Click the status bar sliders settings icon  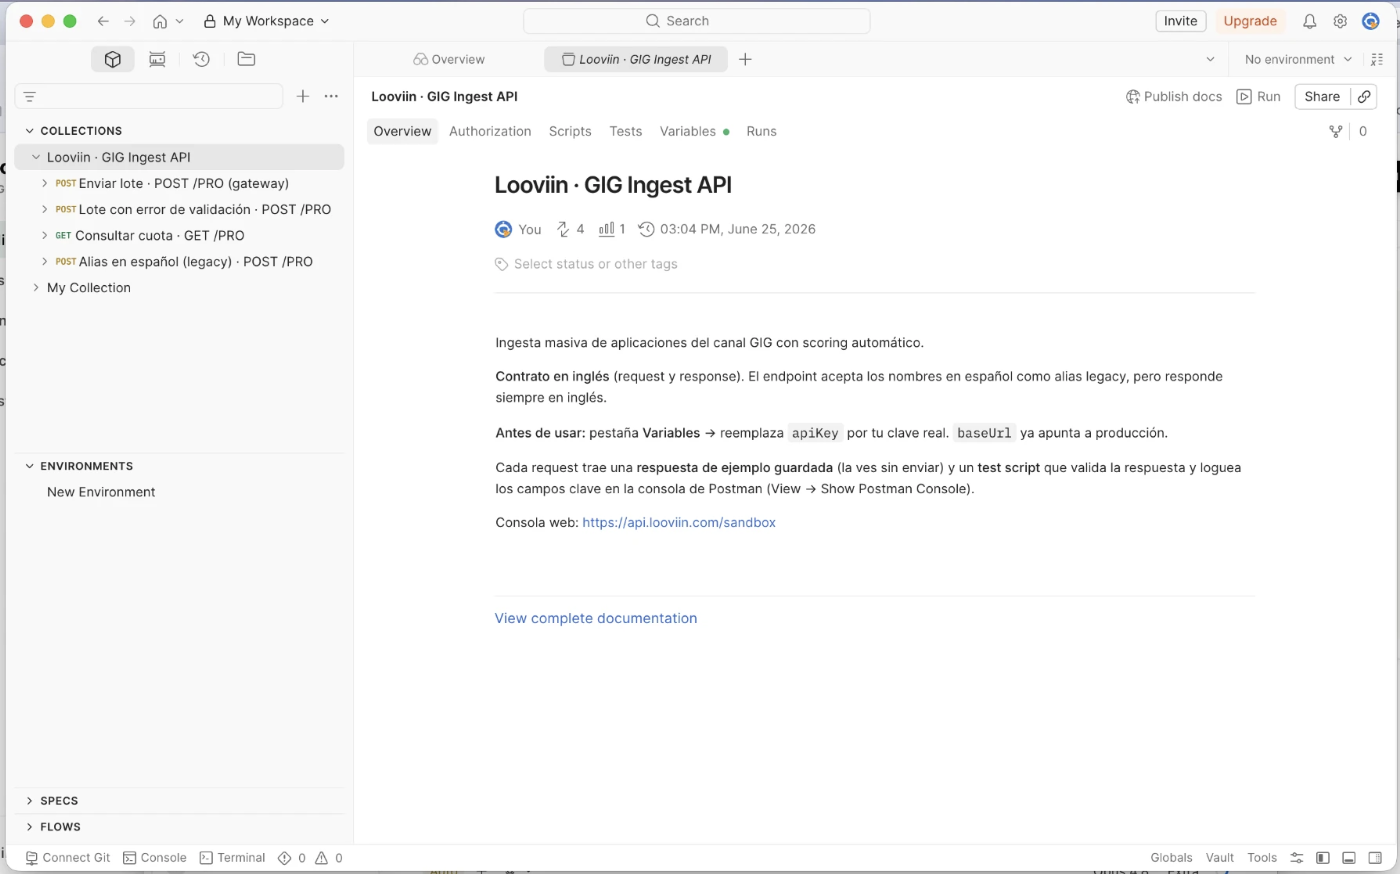click(1297, 858)
